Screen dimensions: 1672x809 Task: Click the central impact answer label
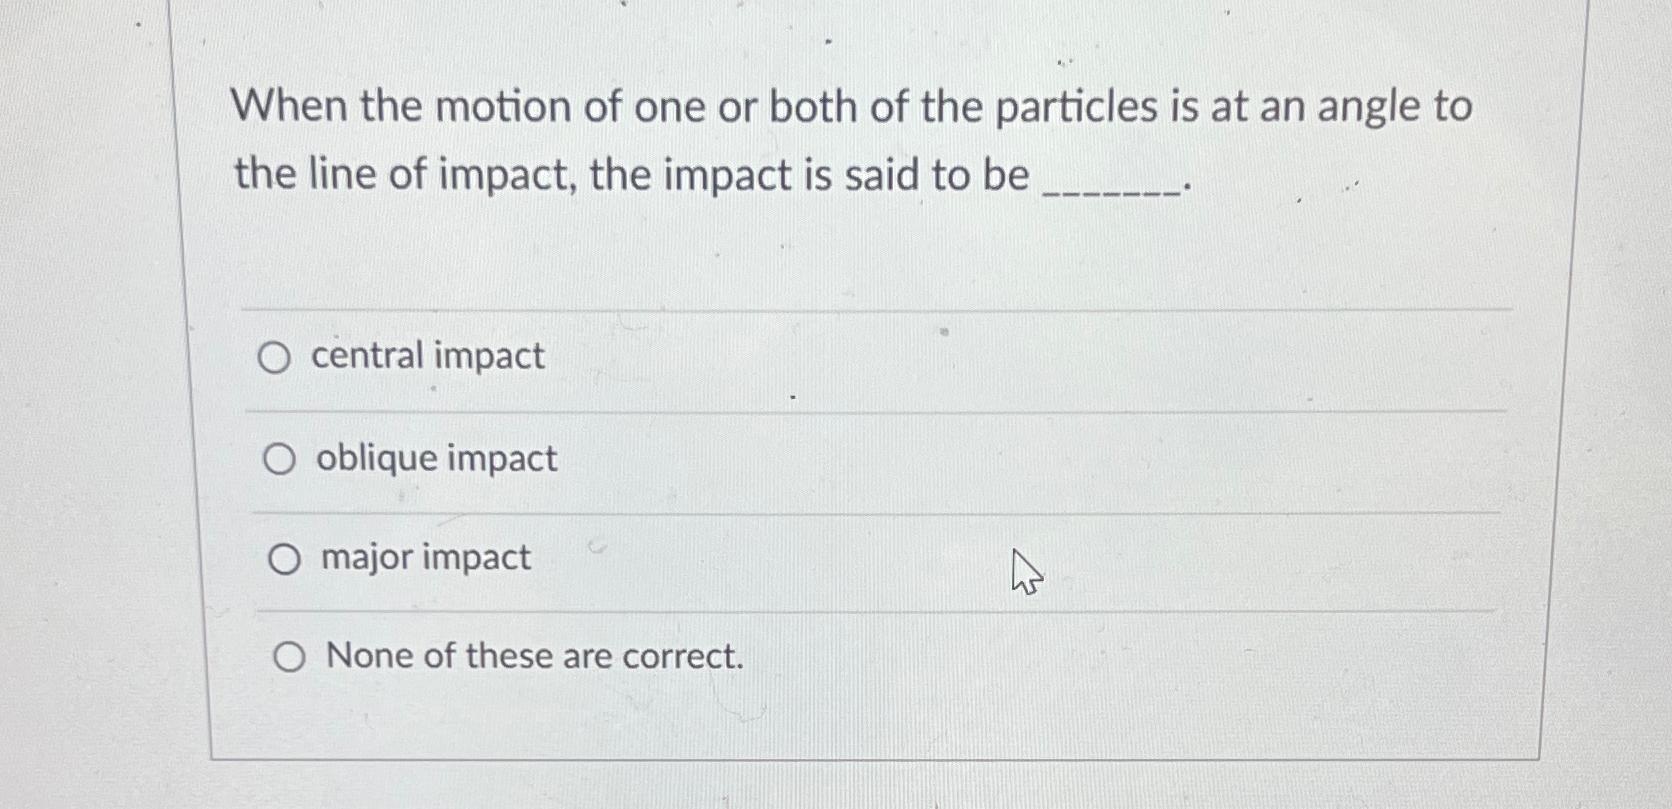(x=427, y=356)
